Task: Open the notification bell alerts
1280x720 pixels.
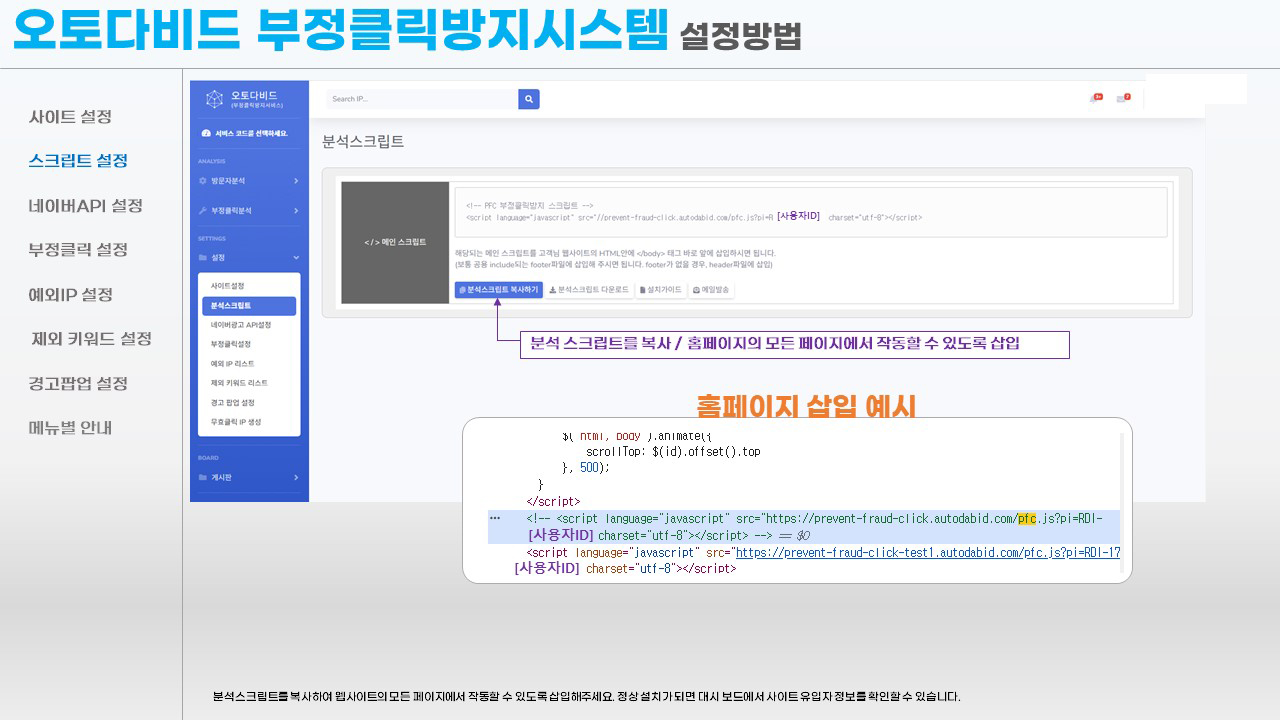Action: [1096, 98]
